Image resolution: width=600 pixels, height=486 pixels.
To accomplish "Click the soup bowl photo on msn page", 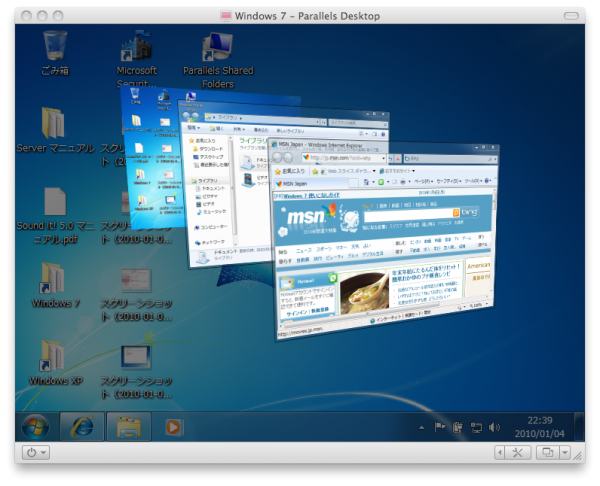I will tap(364, 292).
